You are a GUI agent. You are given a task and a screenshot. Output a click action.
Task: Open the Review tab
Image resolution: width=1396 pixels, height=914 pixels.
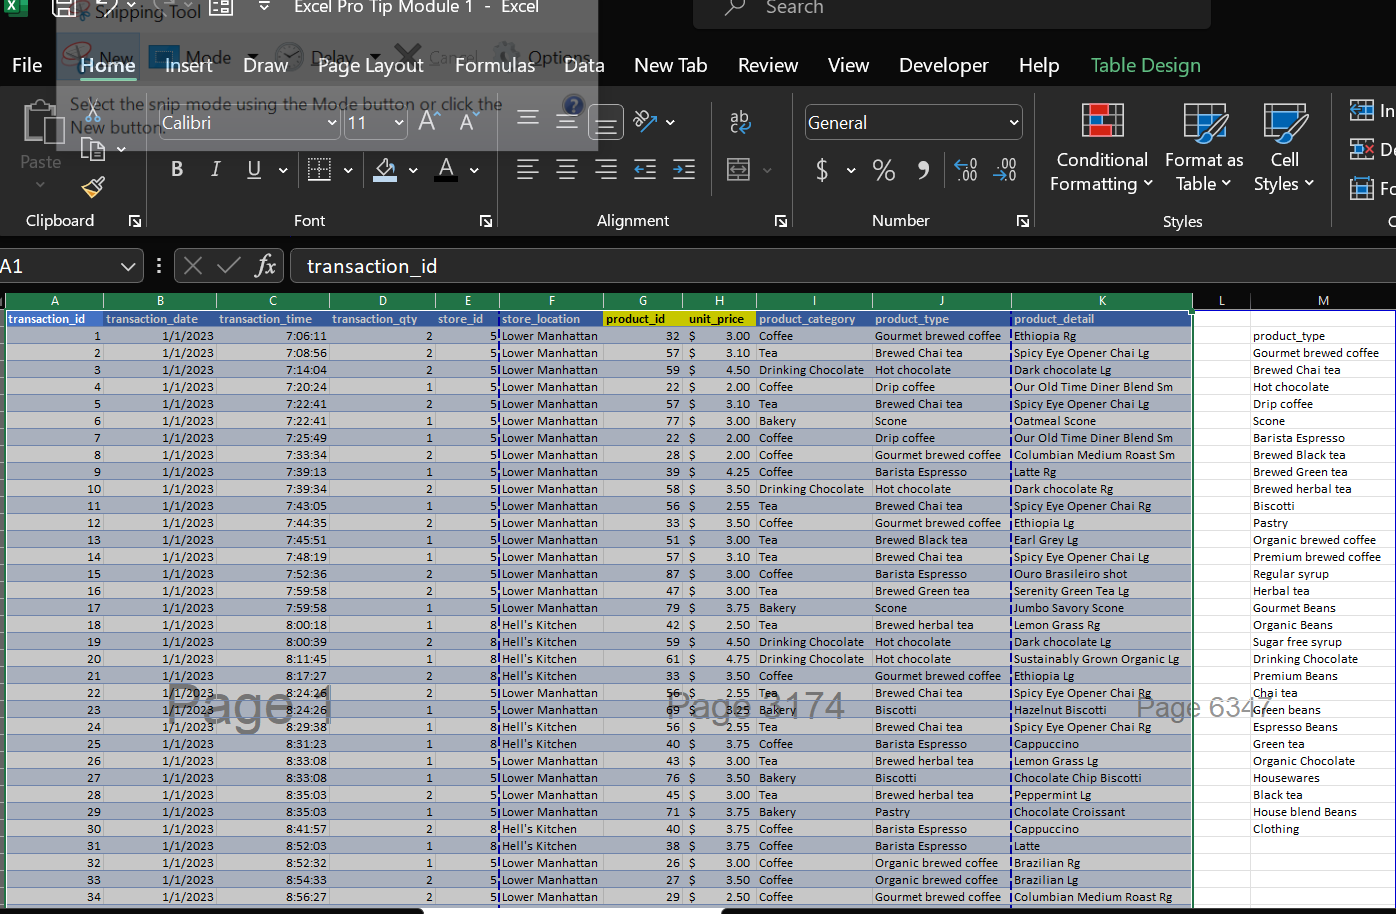click(768, 65)
